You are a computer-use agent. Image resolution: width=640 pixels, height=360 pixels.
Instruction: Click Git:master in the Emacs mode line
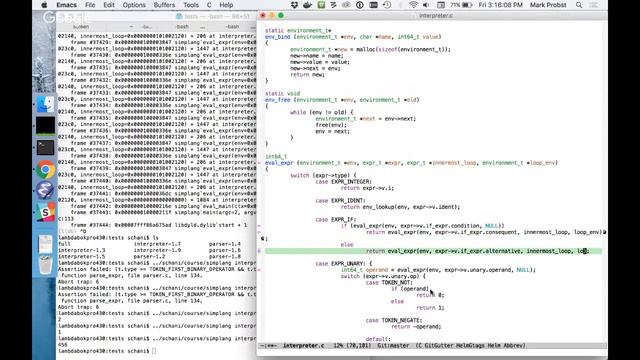[x=393, y=345]
